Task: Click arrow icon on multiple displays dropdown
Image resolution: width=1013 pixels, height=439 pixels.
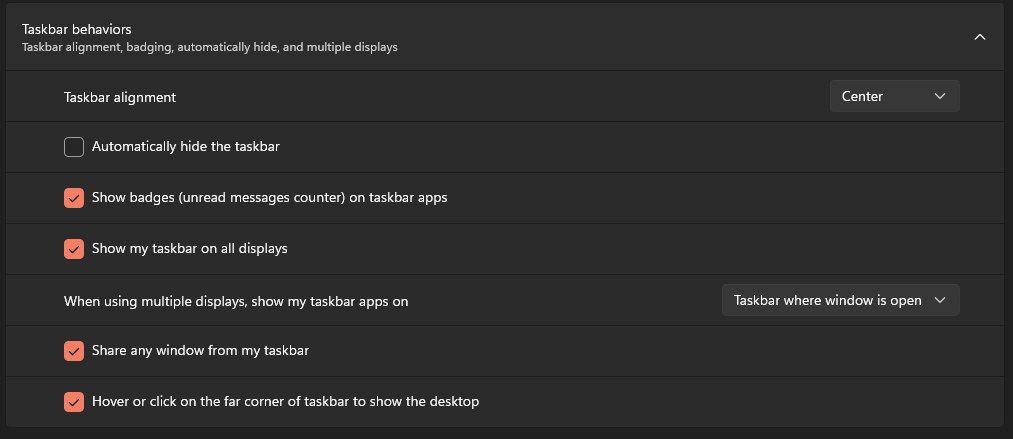Action: coord(940,300)
